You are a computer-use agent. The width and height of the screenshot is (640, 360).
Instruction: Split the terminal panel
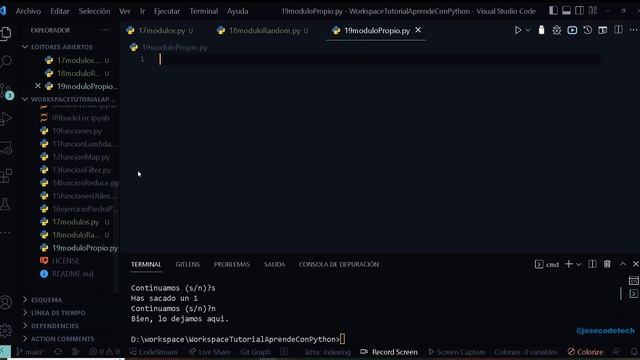pyautogui.click(x=592, y=264)
